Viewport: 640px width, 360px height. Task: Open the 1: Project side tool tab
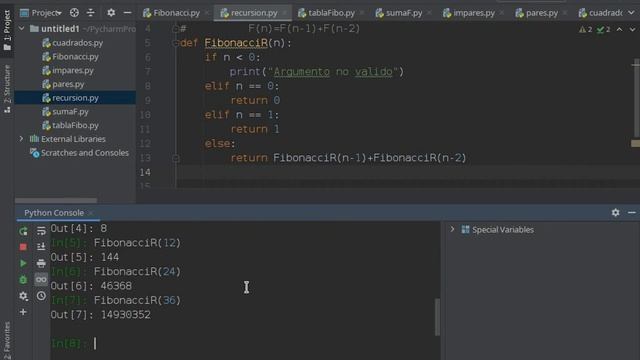click(x=7, y=29)
